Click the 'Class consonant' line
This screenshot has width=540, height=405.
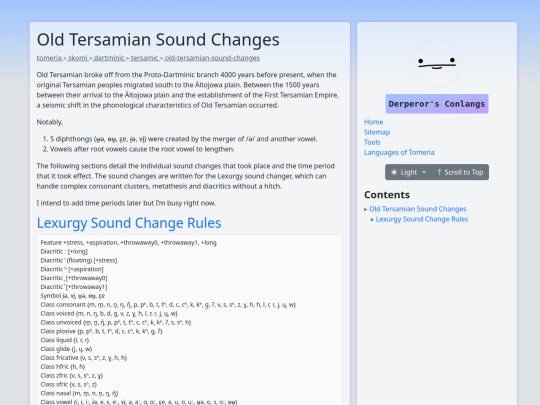pos(168,305)
